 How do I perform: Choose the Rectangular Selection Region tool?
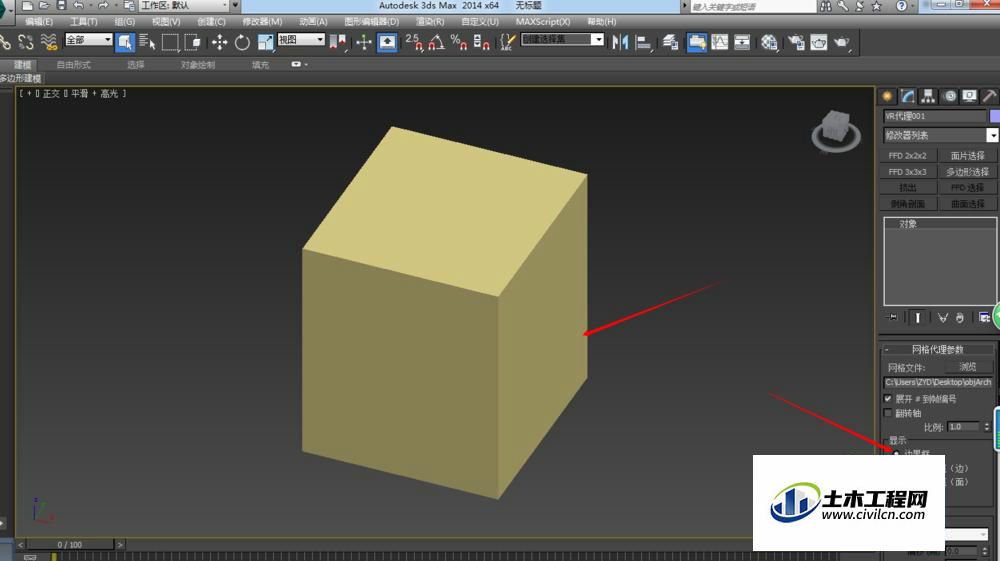170,43
